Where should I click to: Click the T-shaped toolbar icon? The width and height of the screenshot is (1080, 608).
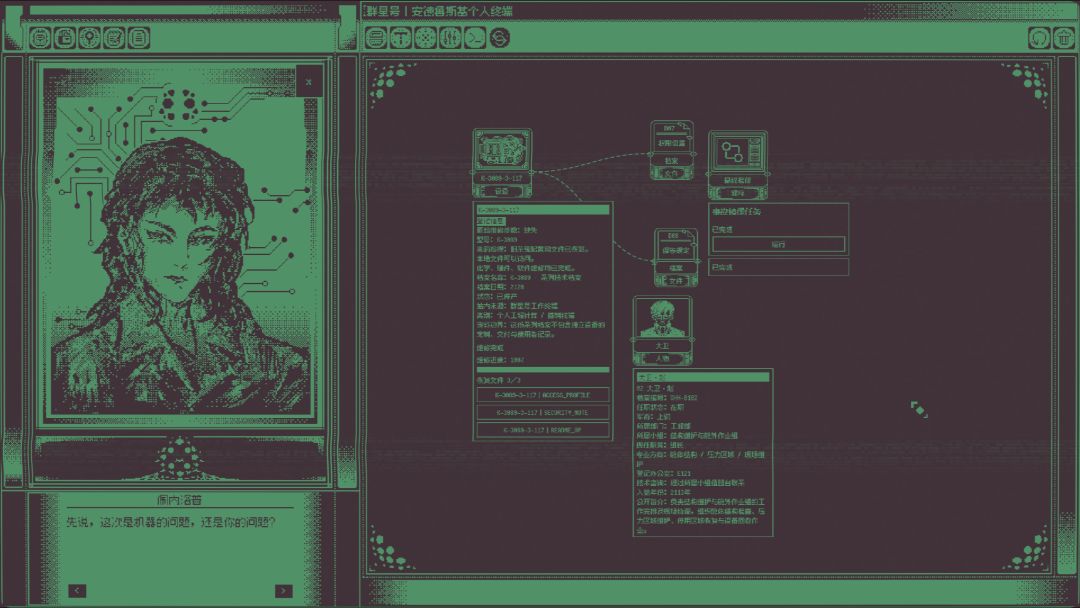(x=400, y=37)
